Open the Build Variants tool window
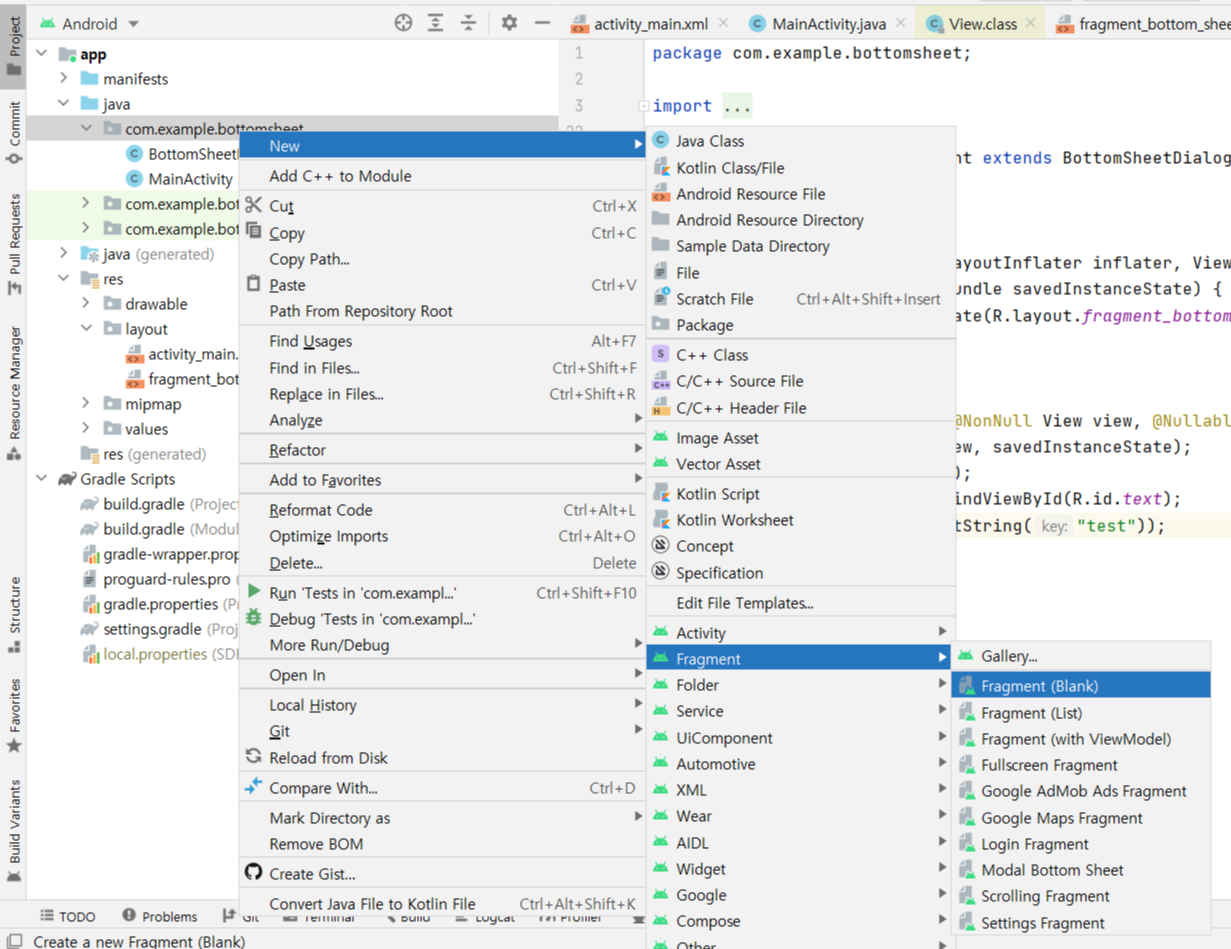 [14, 832]
